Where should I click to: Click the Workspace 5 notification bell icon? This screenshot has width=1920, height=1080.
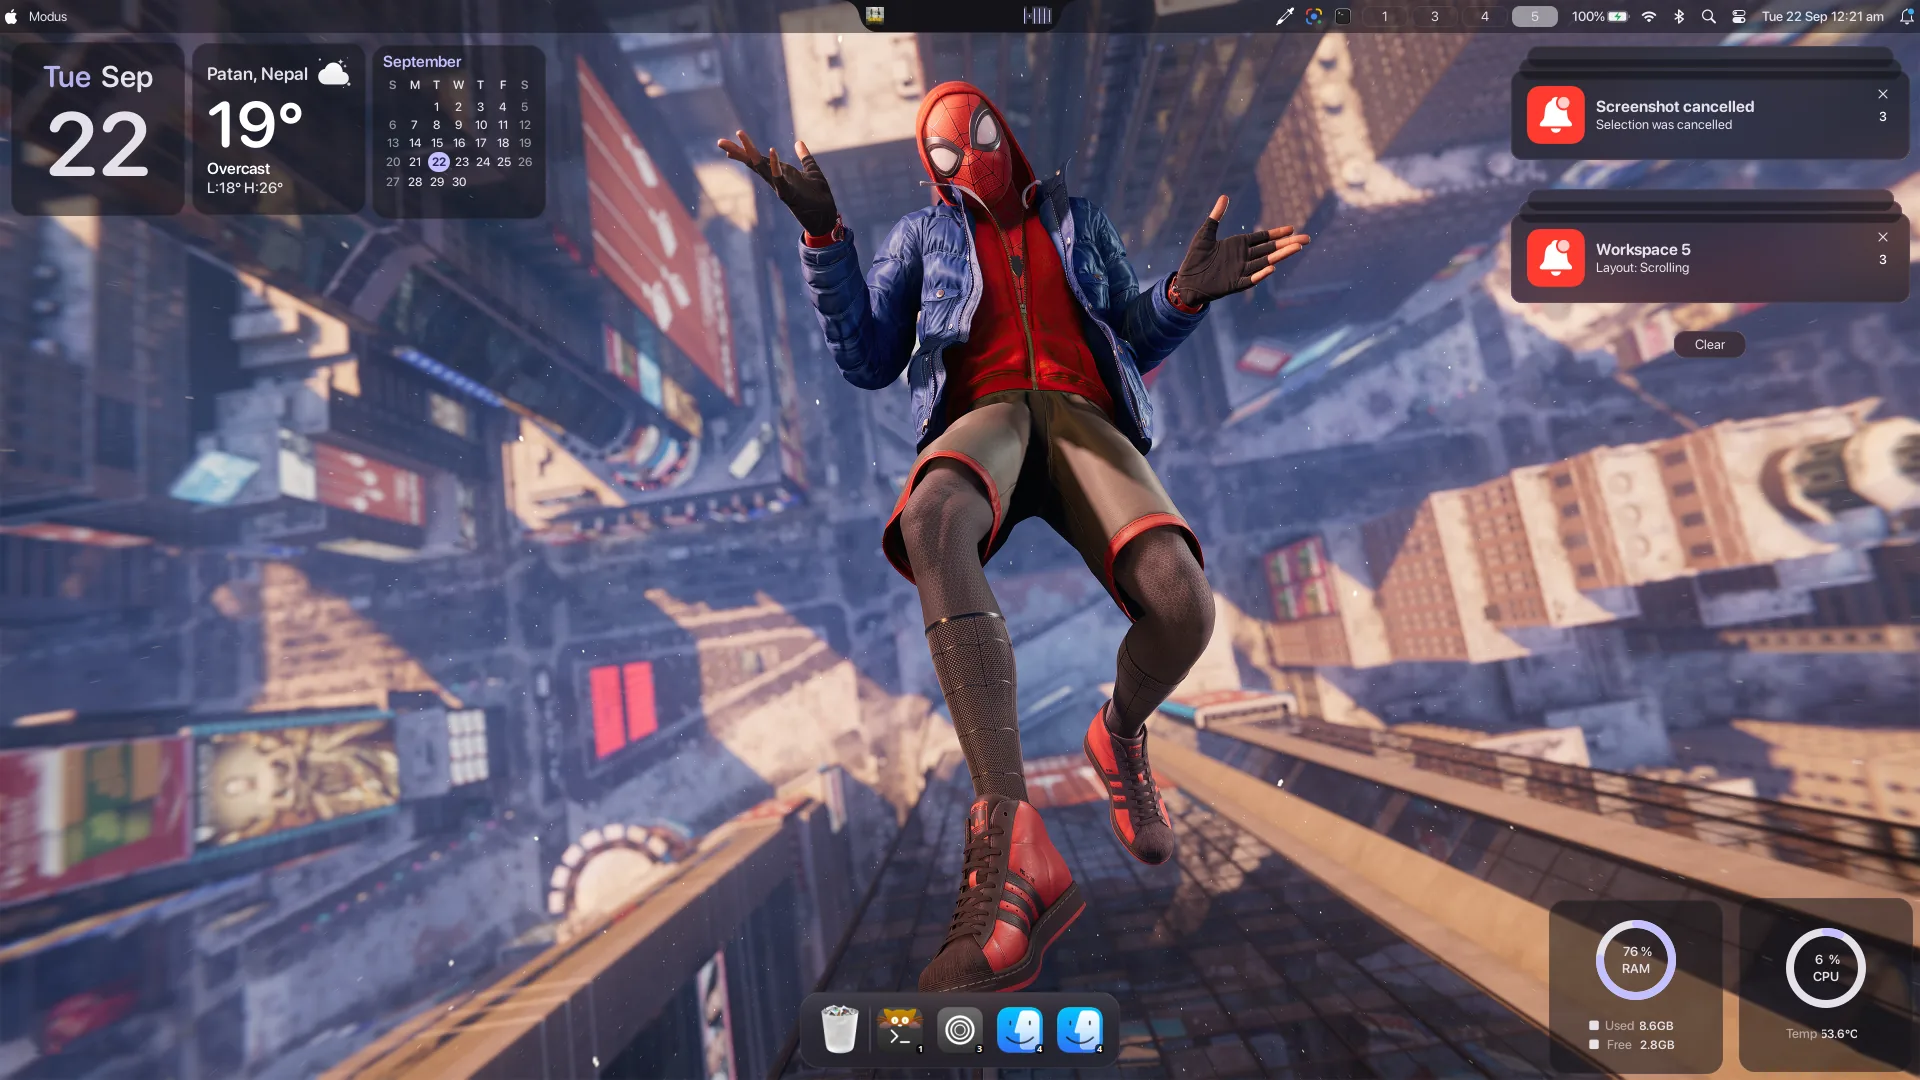(1555, 258)
